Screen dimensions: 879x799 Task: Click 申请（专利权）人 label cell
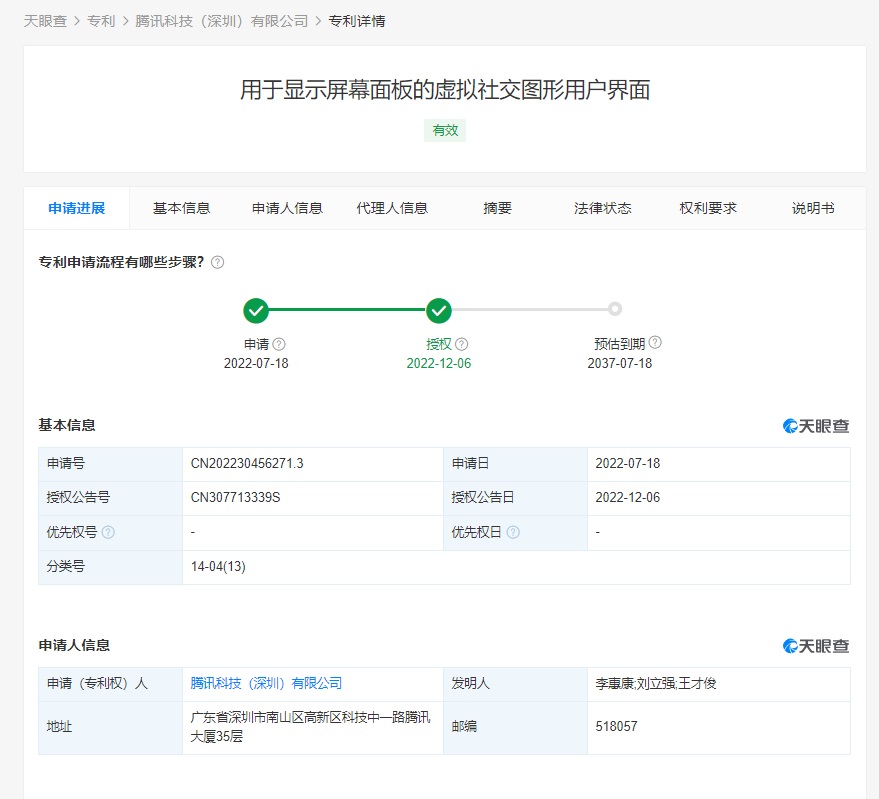(110, 684)
